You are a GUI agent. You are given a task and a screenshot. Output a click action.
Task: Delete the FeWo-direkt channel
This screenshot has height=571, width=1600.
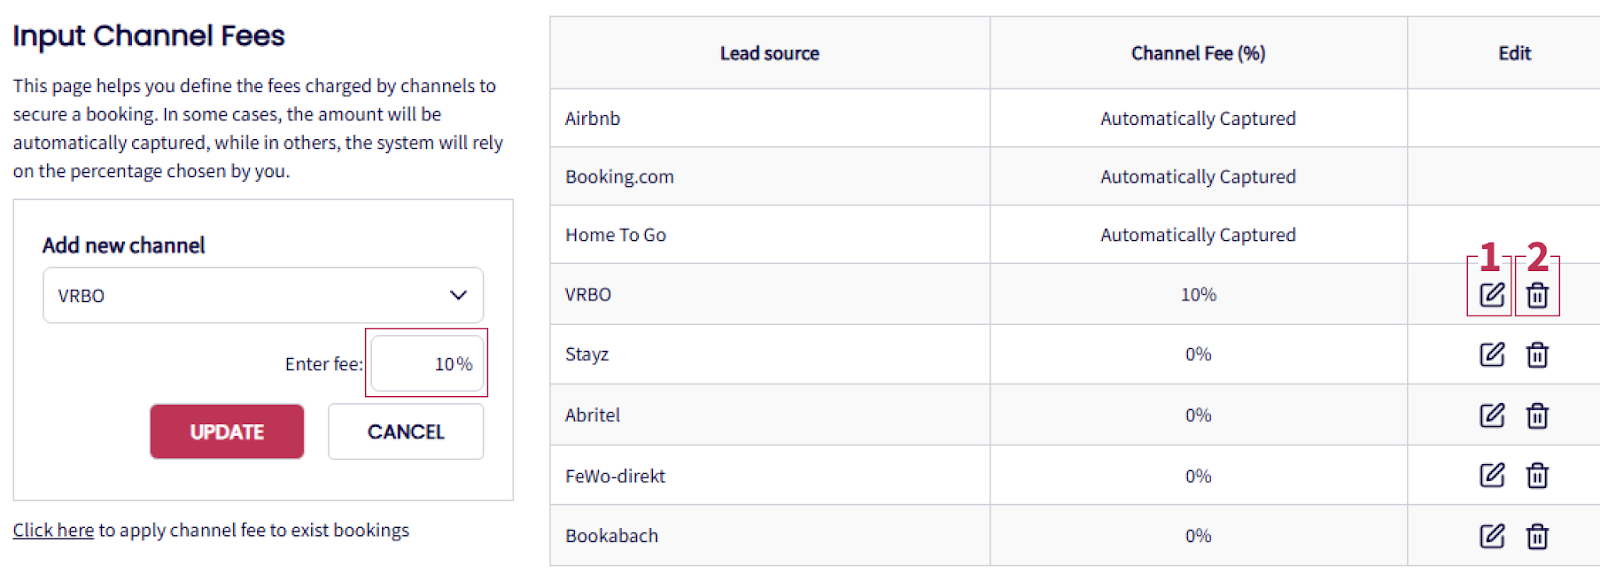click(1537, 476)
